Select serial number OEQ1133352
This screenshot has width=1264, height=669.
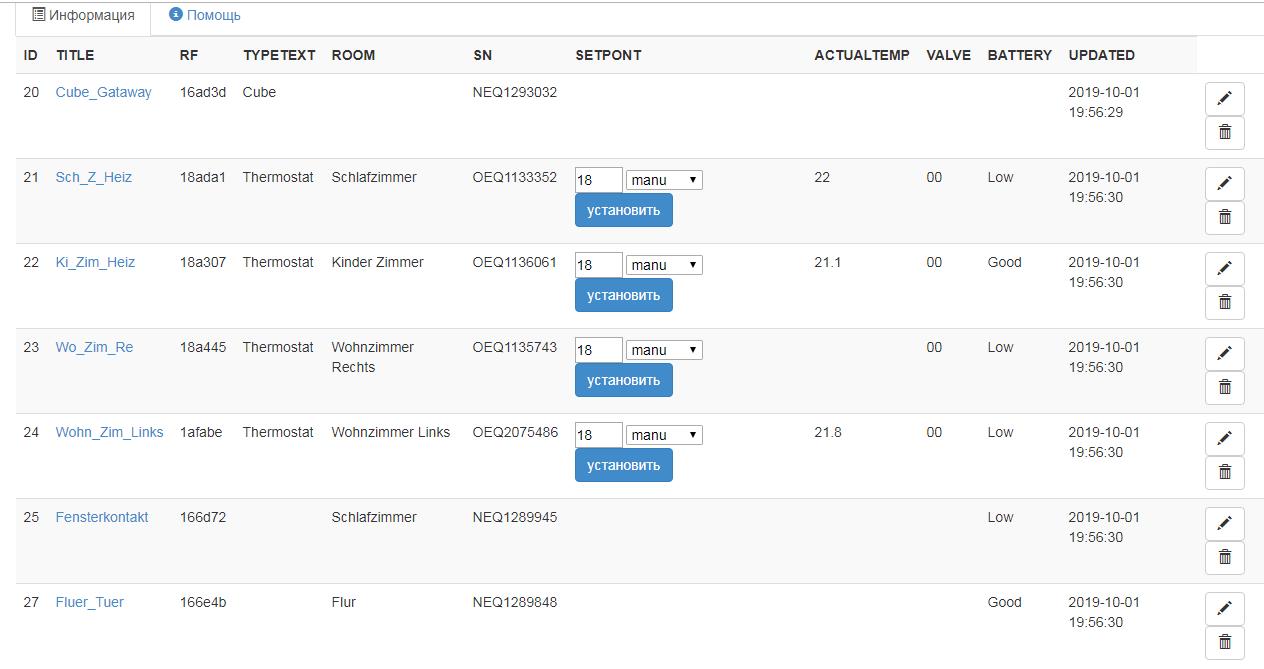[x=515, y=177]
